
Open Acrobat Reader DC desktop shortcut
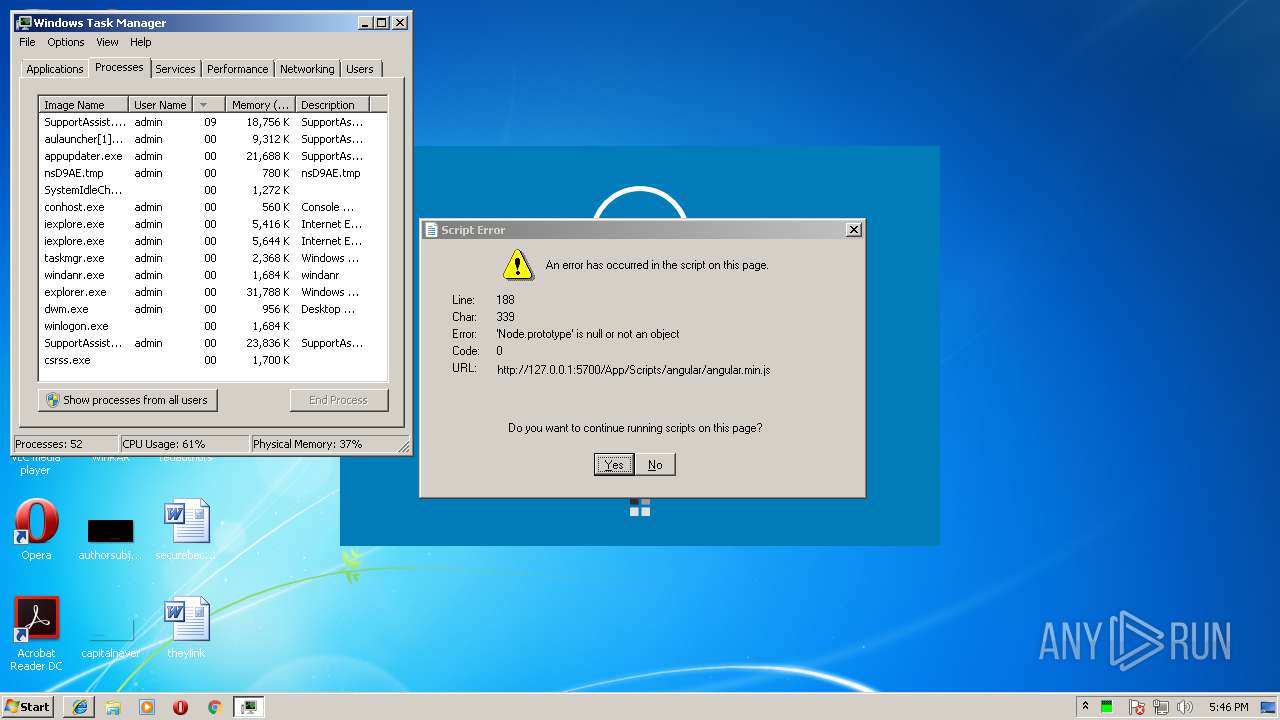tap(36, 634)
